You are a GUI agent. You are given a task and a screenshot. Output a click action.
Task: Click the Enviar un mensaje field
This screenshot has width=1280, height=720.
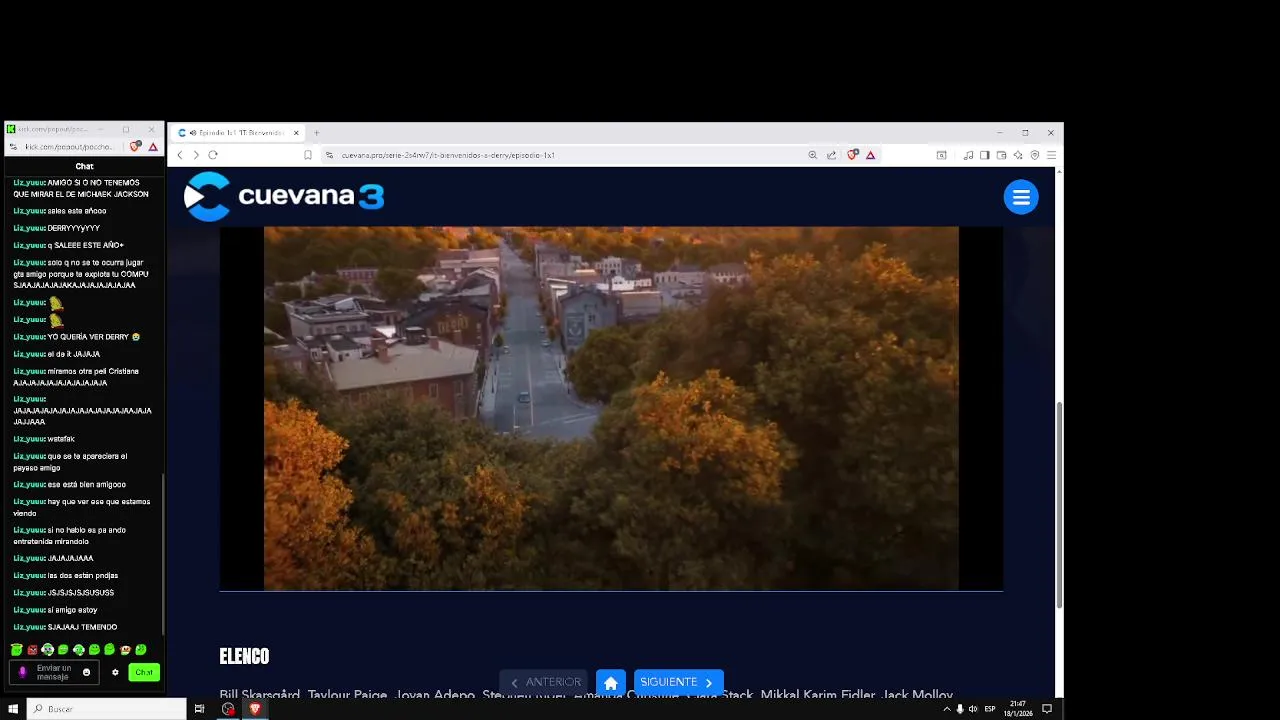point(54,672)
